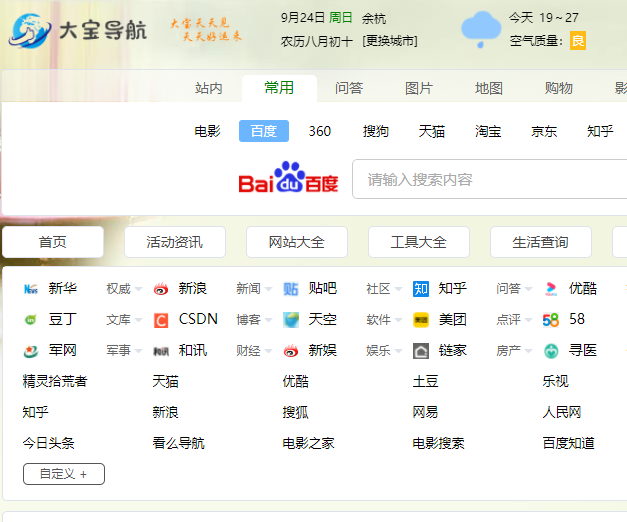Image resolution: width=627 pixels, height=522 pixels.
Task: Select the 搜狗 search engine
Action: point(375,131)
